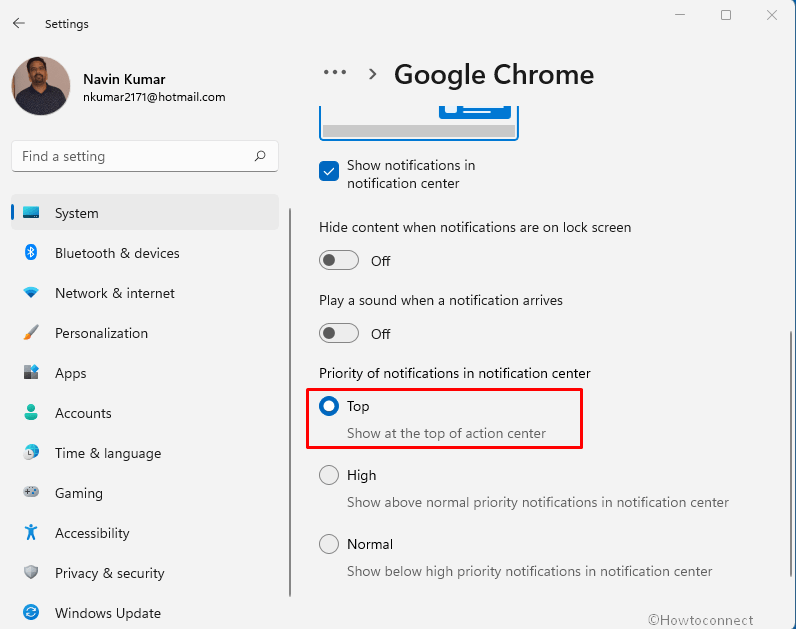The width and height of the screenshot is (796, 629).
Task: Open the System icon in sidebar
Action: point(31,212)
